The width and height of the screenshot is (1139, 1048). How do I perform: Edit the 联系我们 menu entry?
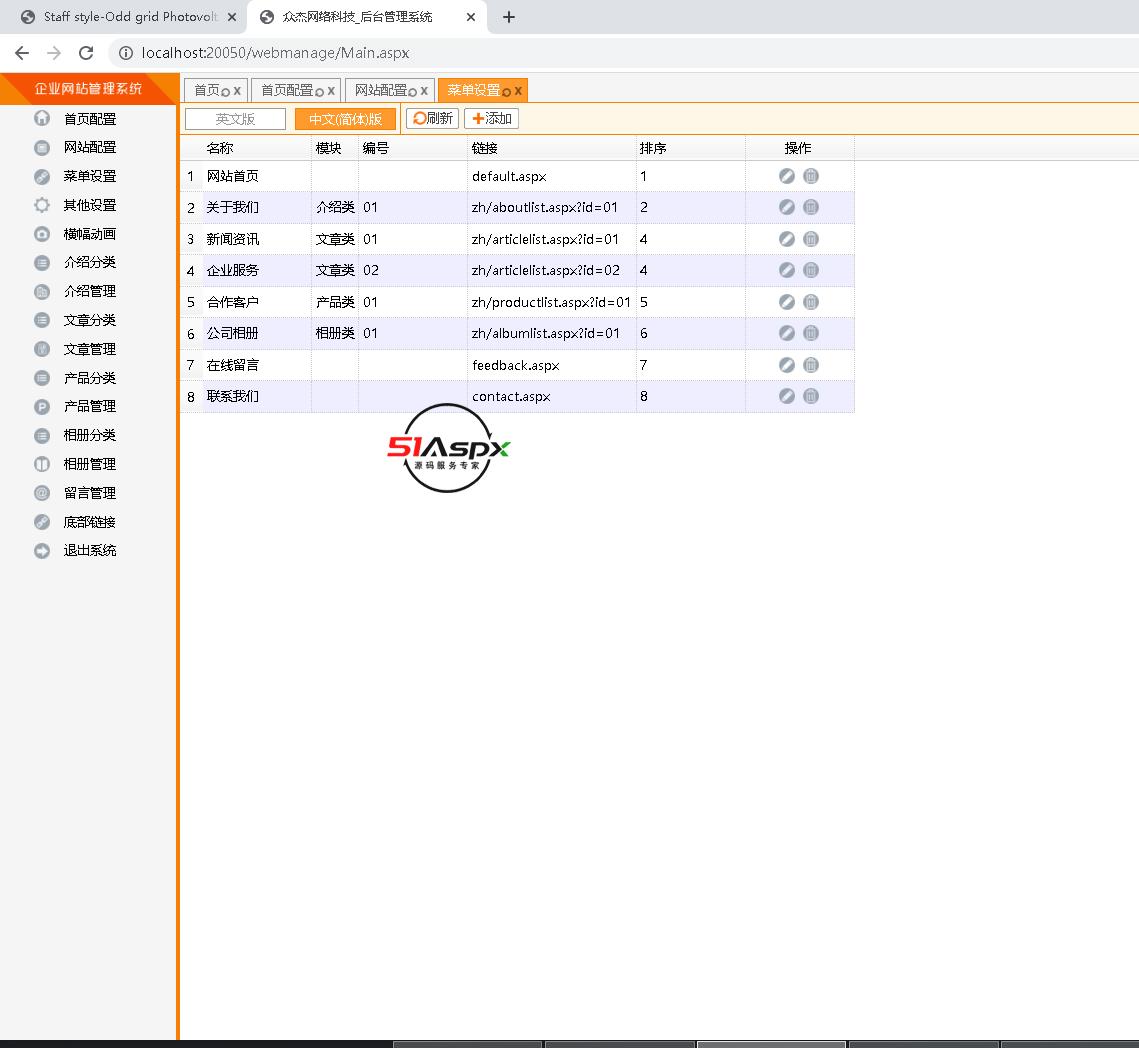pos(787,396)
